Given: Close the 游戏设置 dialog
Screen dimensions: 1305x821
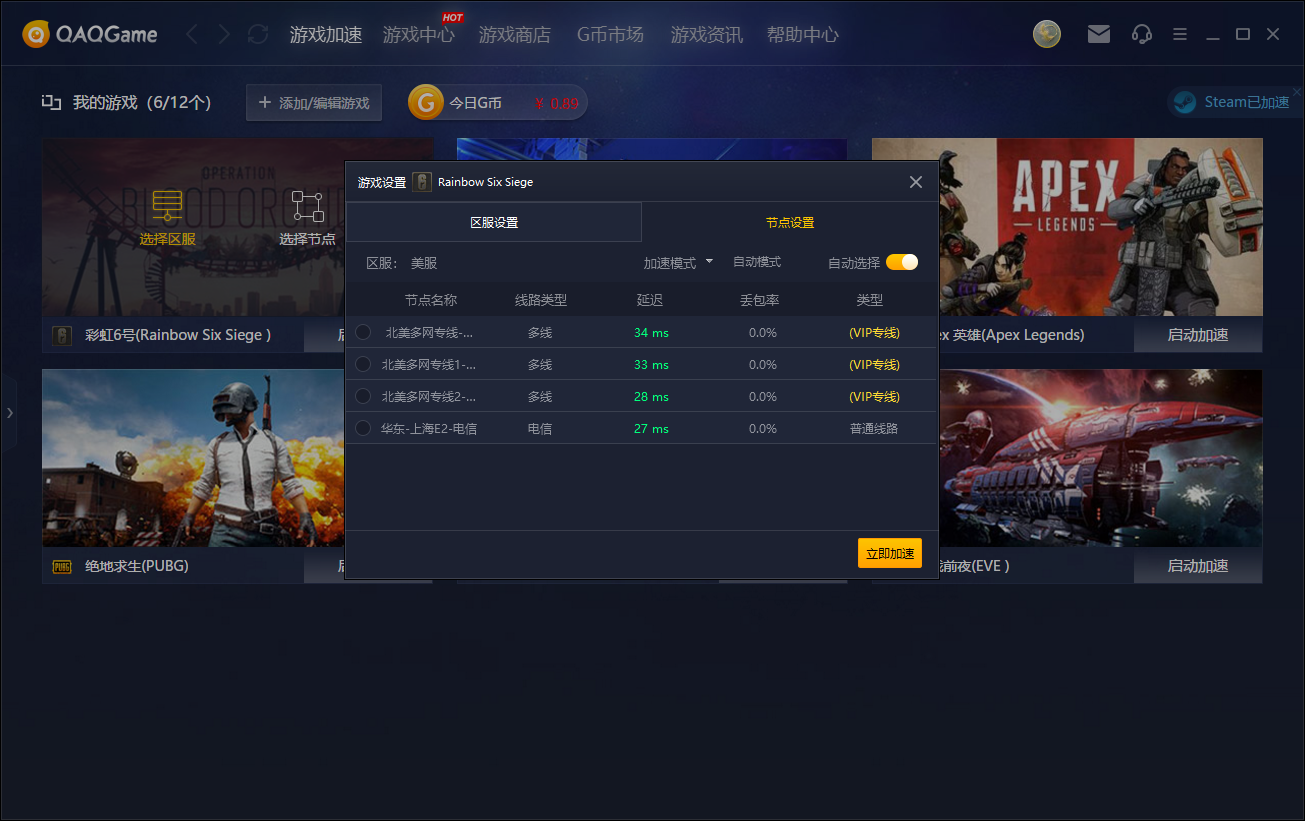Looking at the screenshot, I should pos(915,182).
